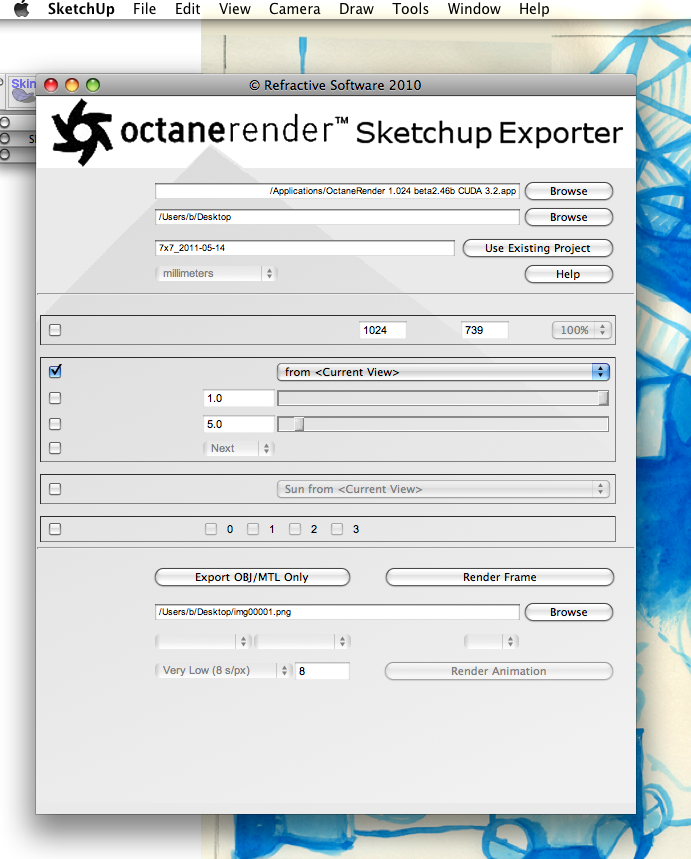Open the File menu
Screen dimensions: 691x859
(x=145, y=9)
